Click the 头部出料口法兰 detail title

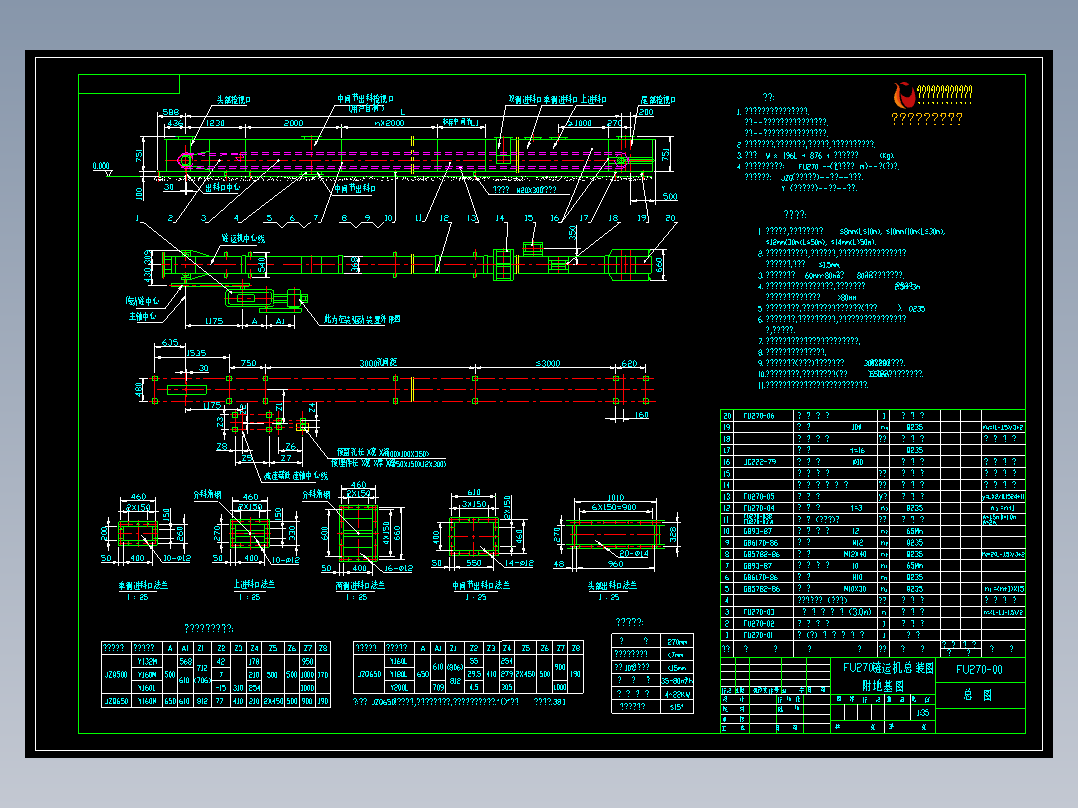[612, 585]
